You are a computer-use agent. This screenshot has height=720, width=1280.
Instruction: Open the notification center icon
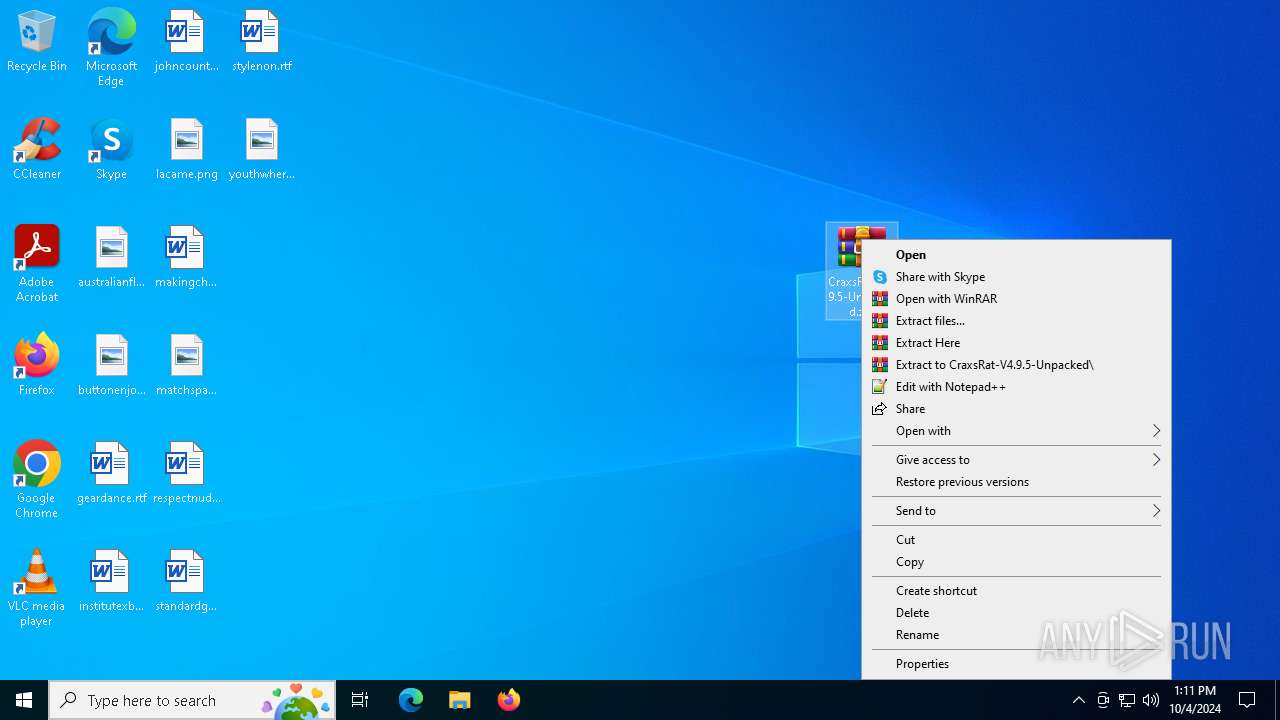click(1247, 700)
